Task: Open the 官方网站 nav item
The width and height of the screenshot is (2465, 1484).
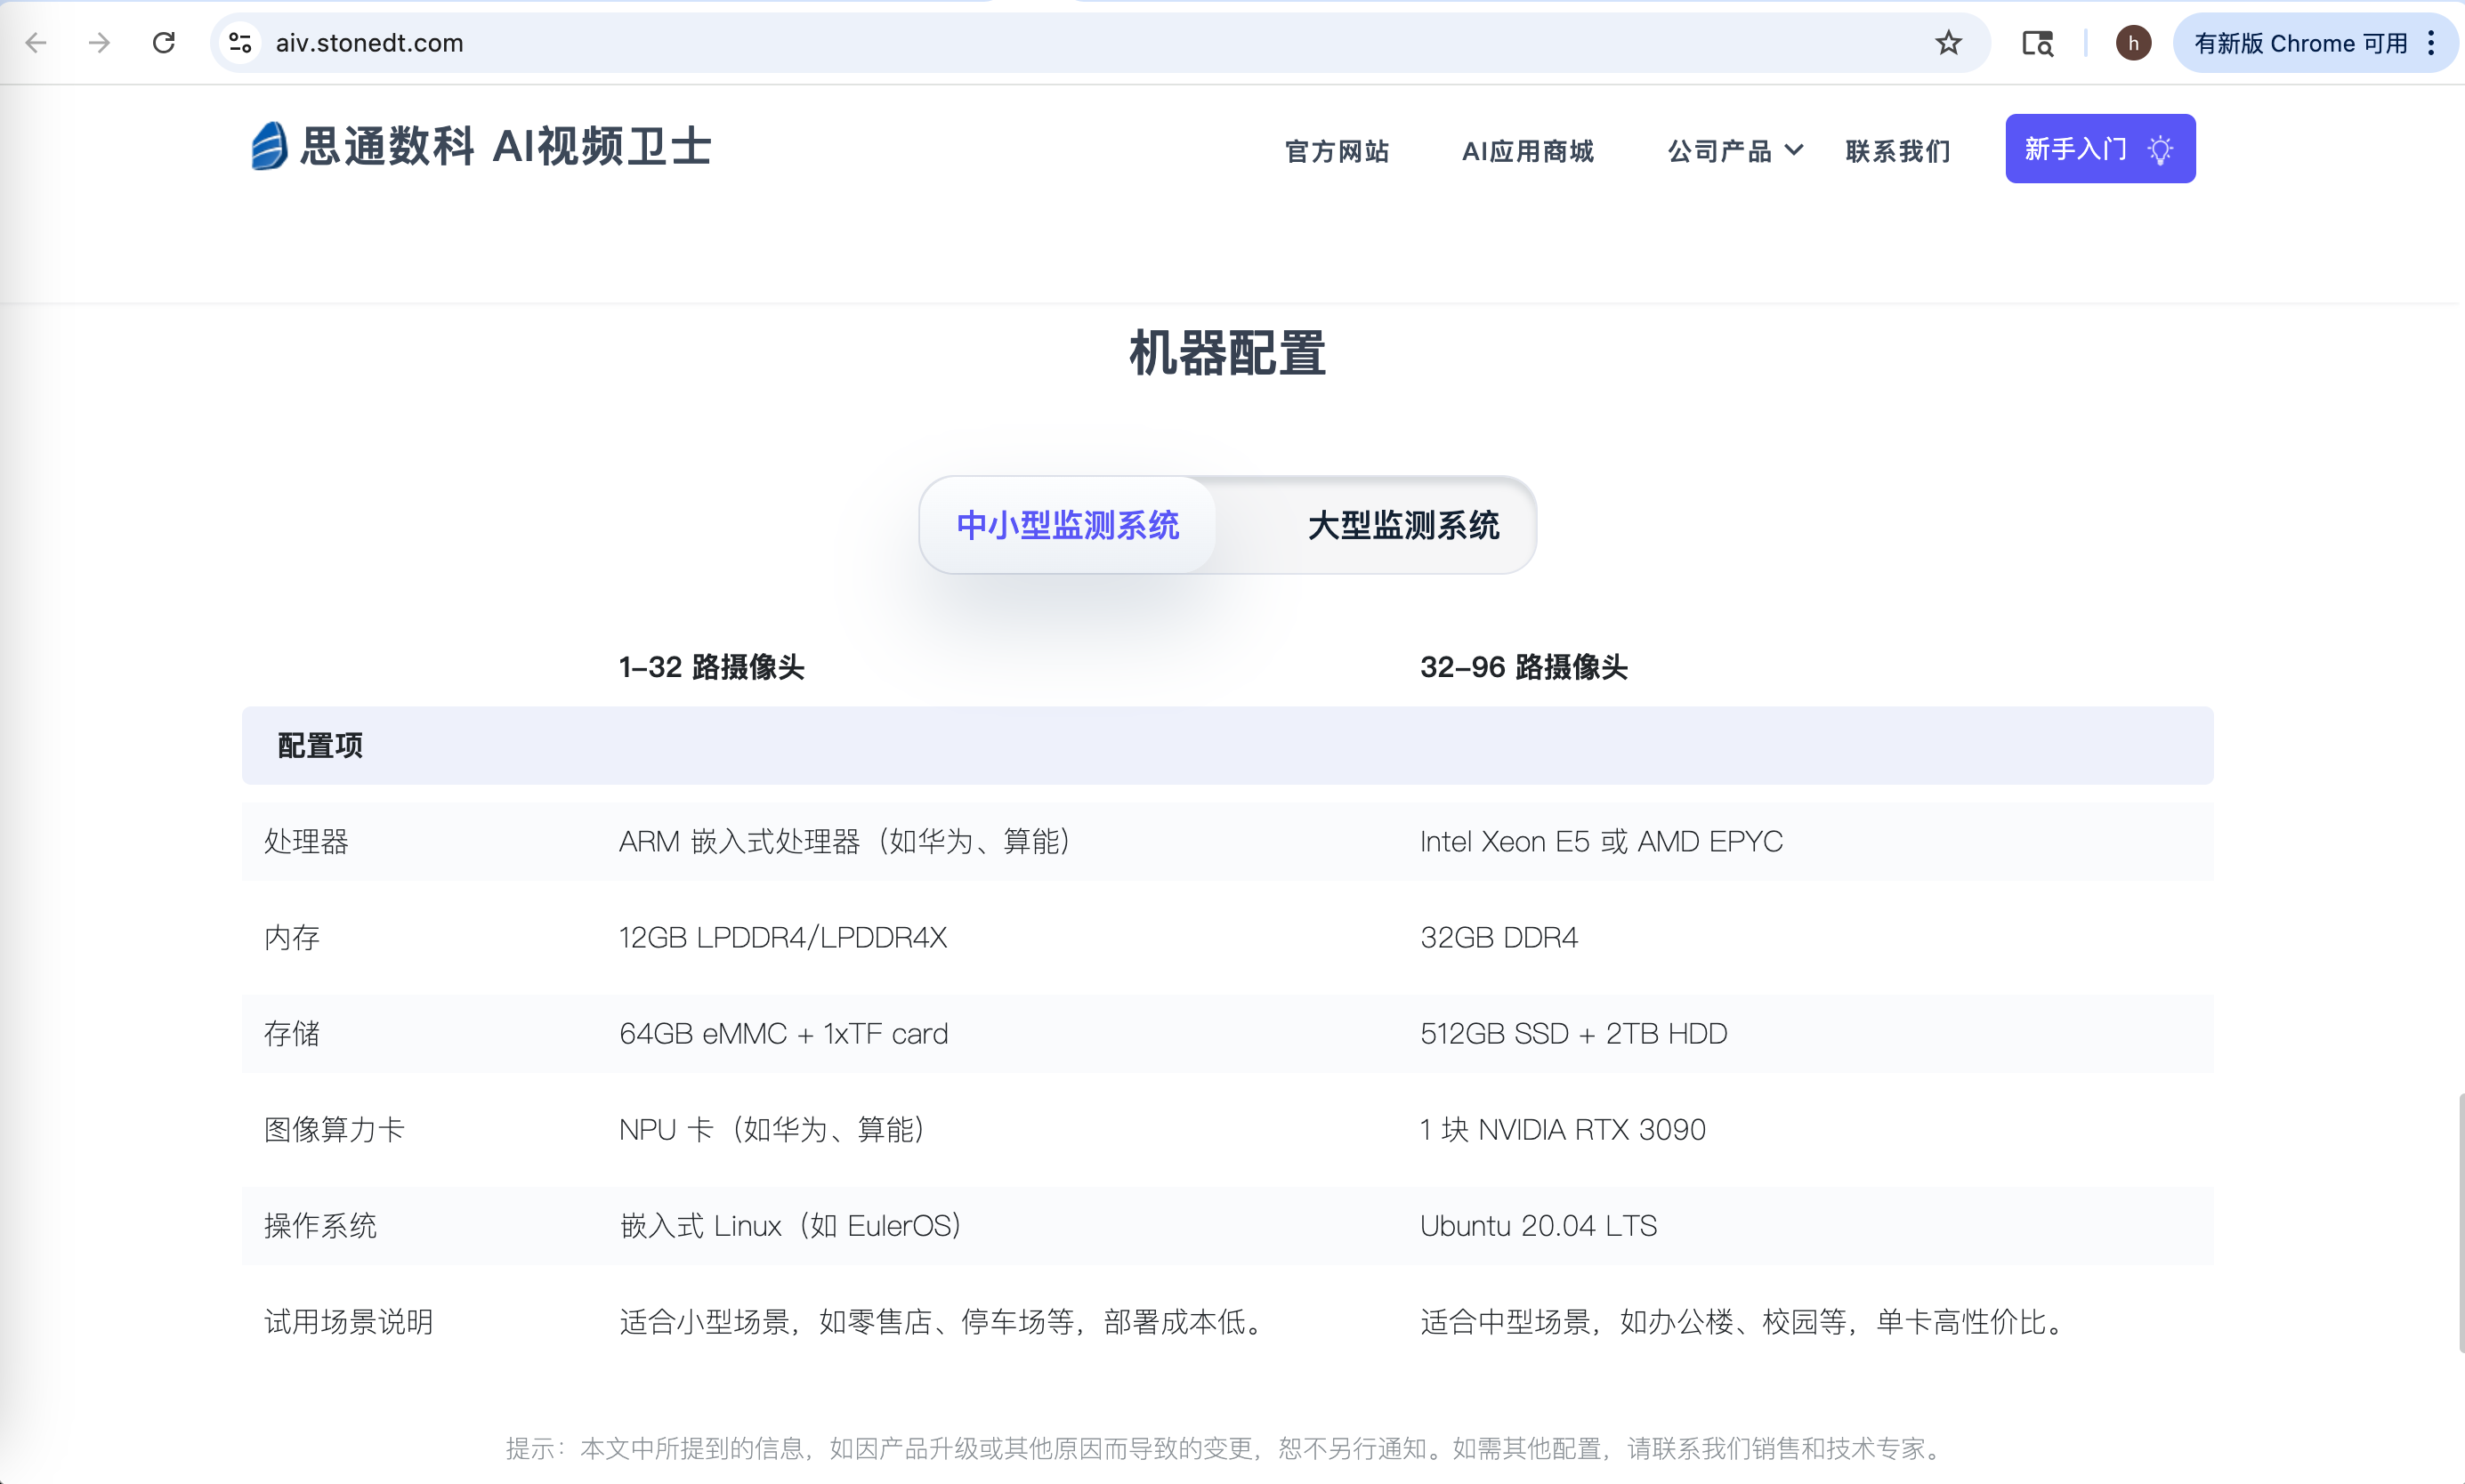Action: tap(1337, 151)
